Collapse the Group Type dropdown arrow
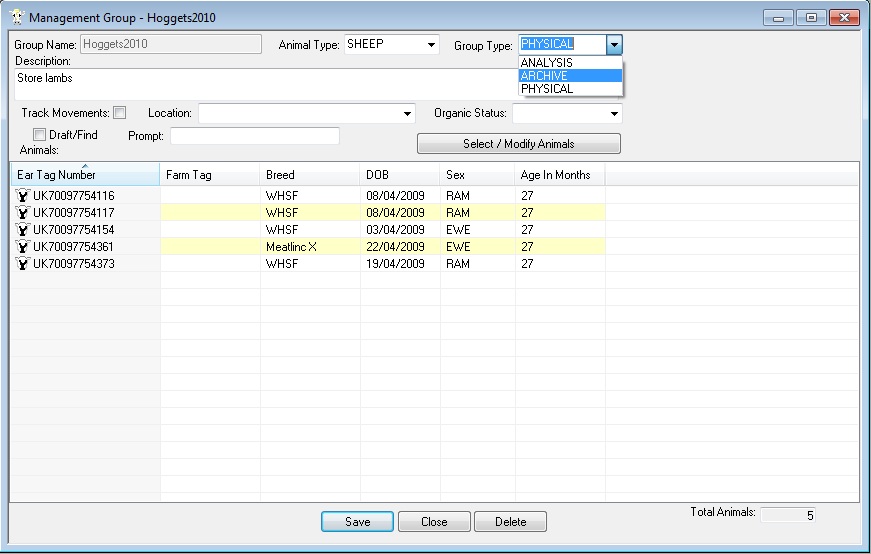This screenshot has width=871, height=554. tap(614, 44)
